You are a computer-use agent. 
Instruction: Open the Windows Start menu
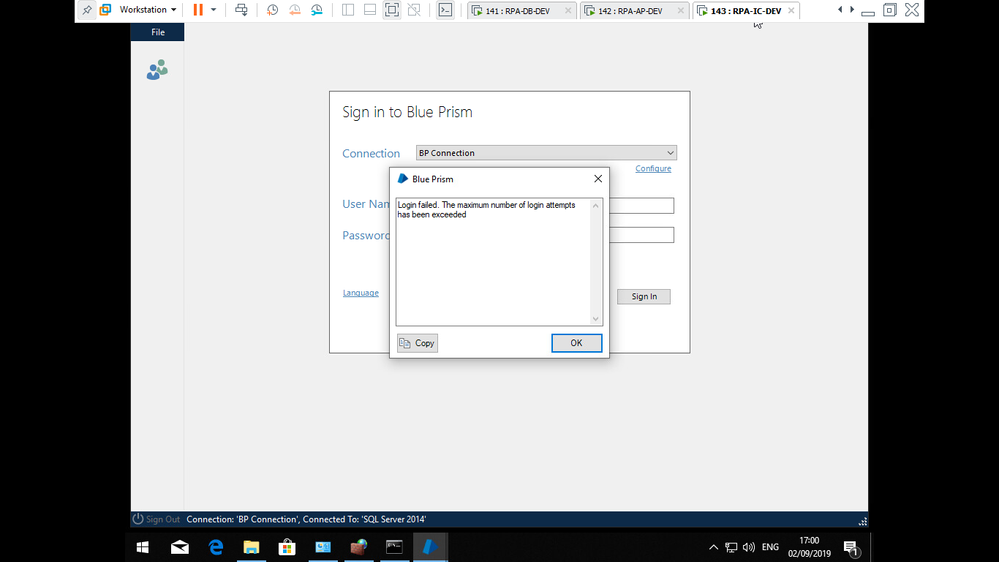point(143,547)
